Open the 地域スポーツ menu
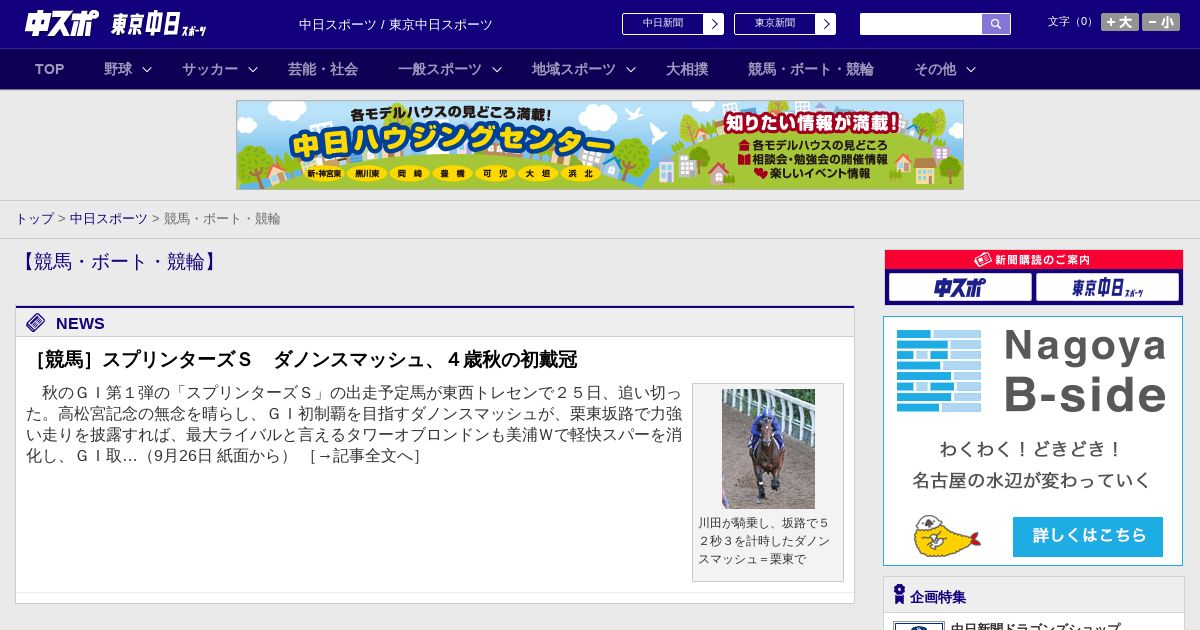This screenshot has width=1200, height=630. [574, 69]
